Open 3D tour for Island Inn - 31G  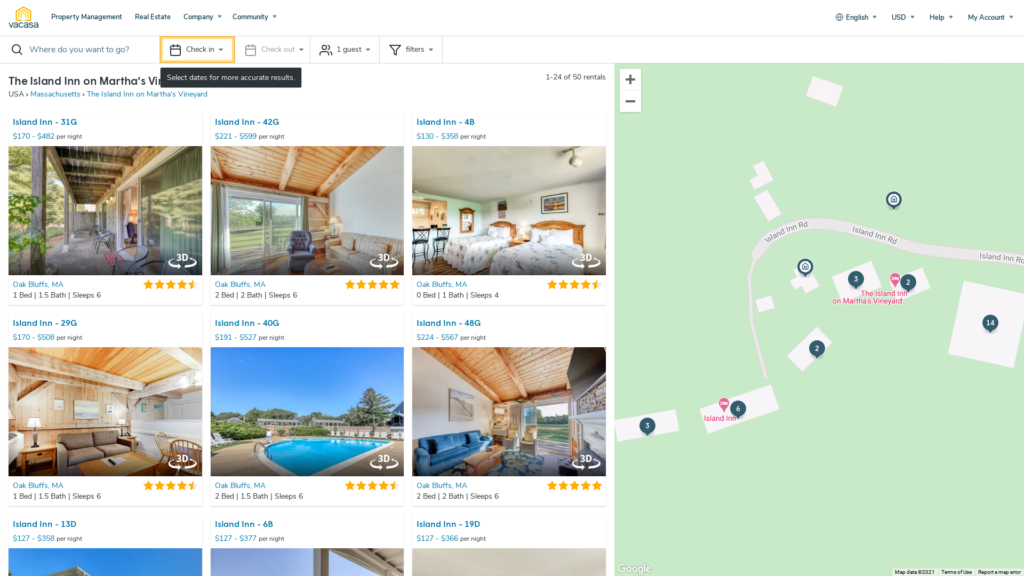pyautogui.click(x=182, y=260)
